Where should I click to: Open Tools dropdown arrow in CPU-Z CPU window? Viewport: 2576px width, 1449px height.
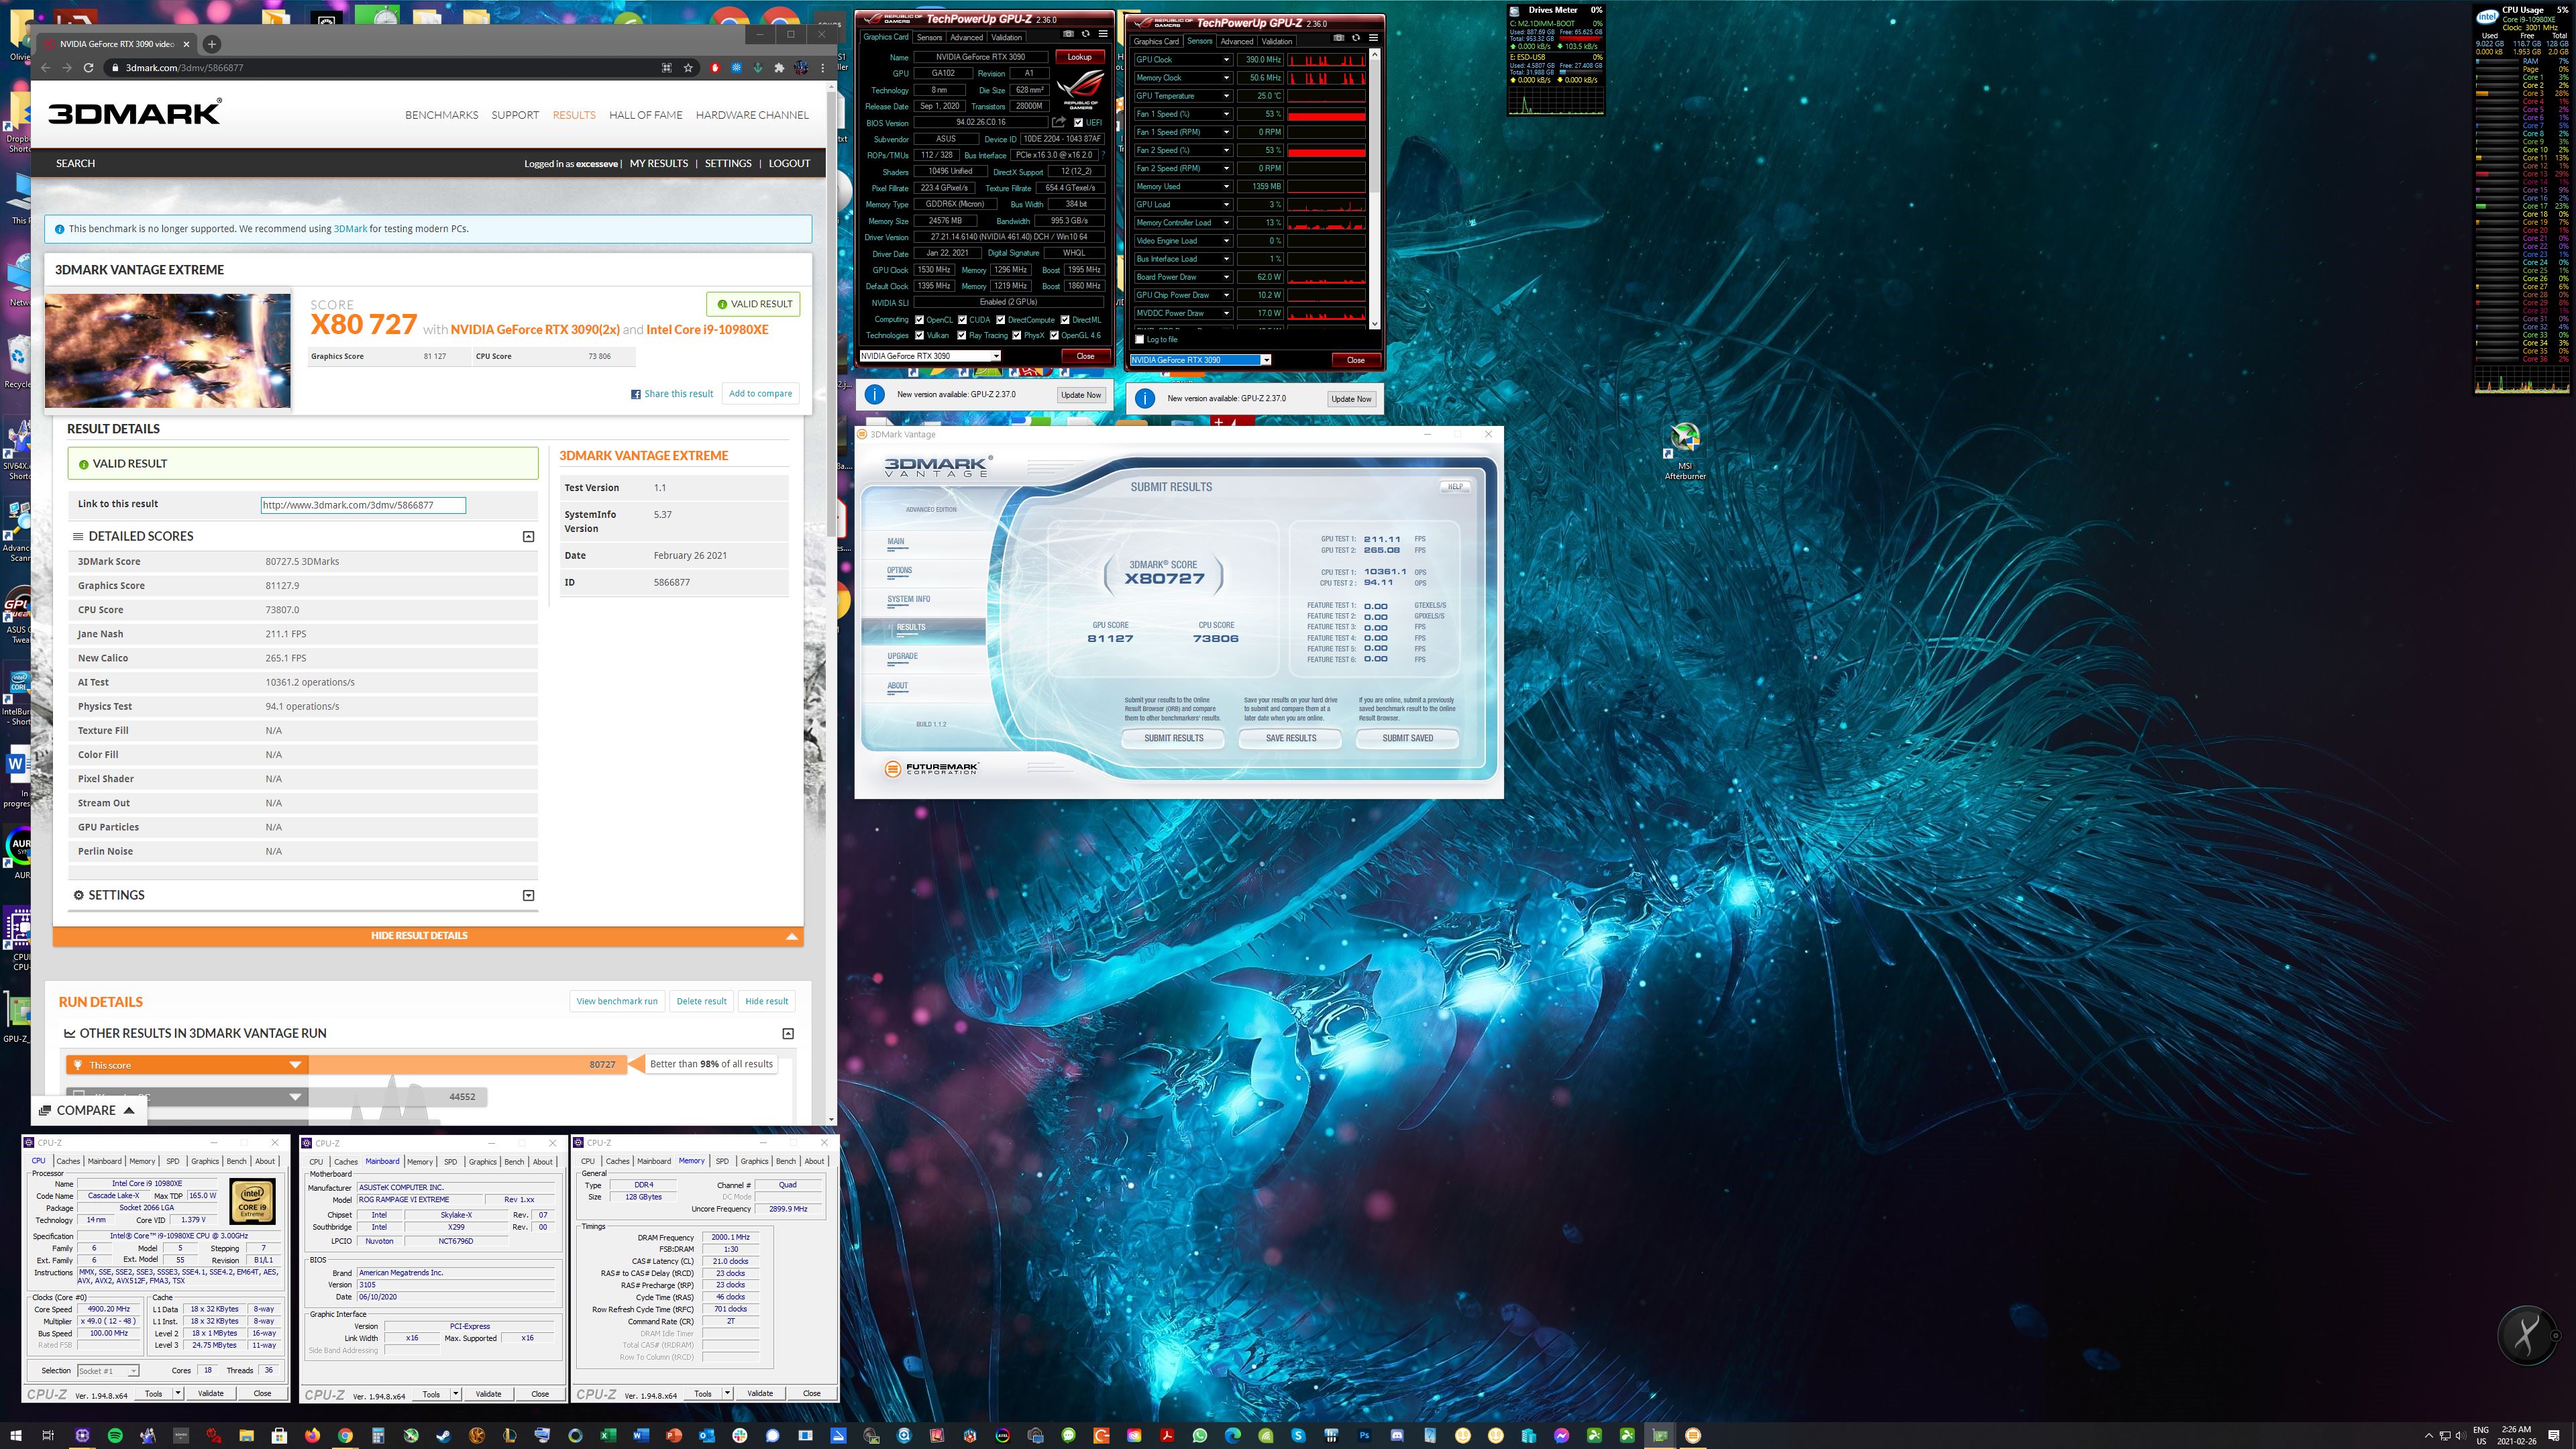[x=178, y=1393]
